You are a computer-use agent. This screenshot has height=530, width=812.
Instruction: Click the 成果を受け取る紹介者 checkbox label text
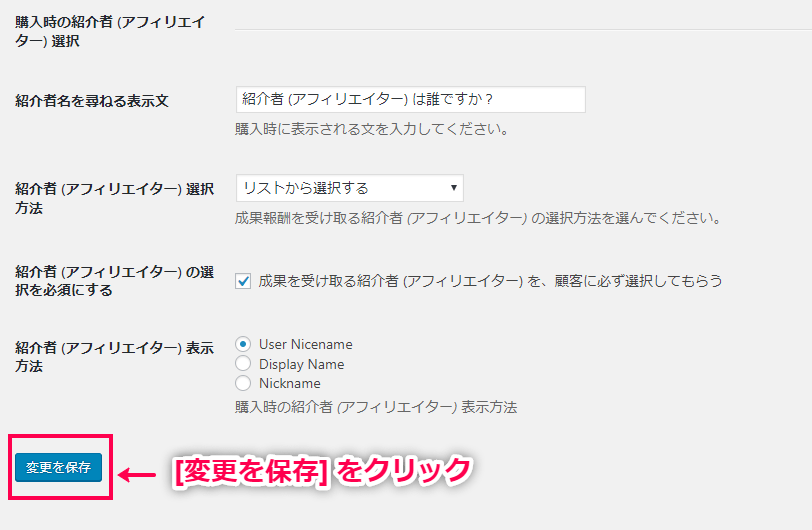point(490,281)
